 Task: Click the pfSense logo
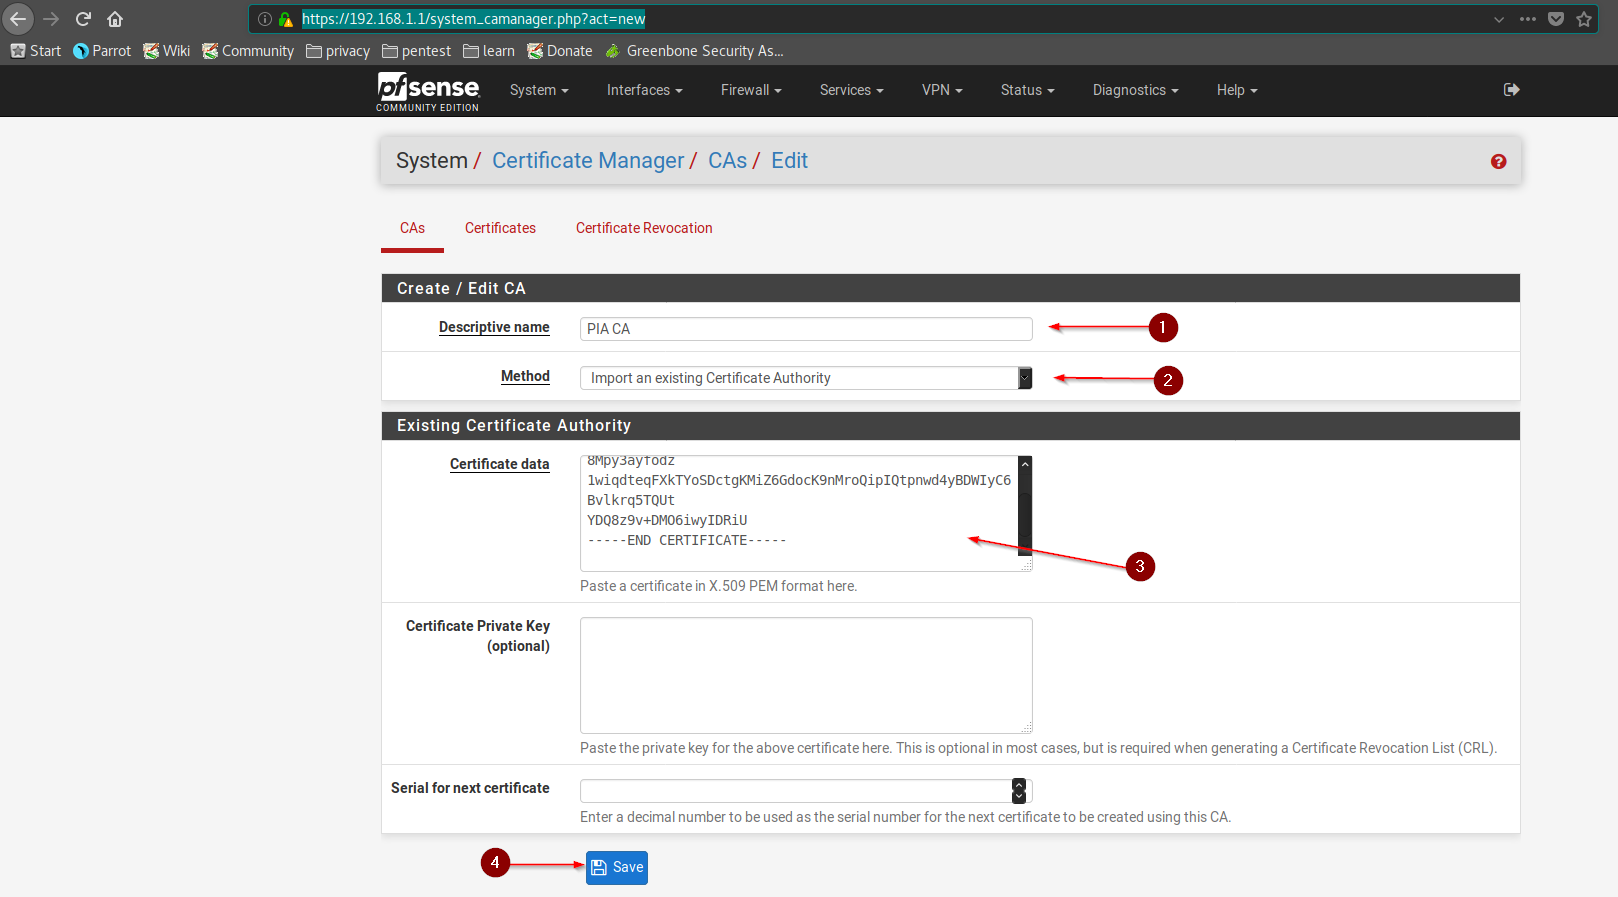pyautogui.click(x=428, y=91)
